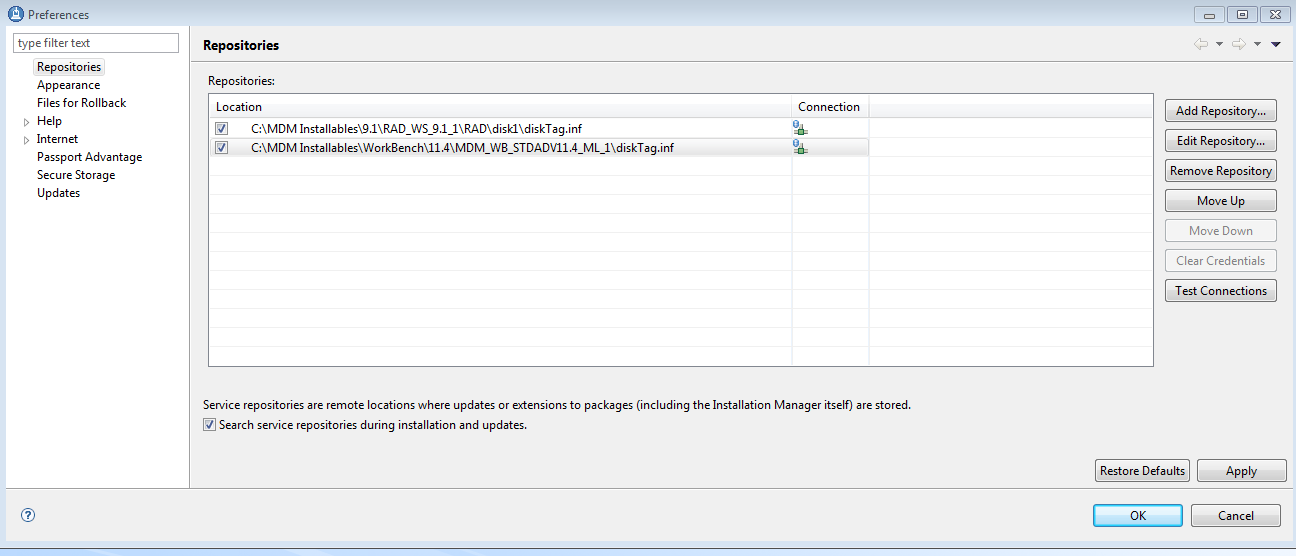1296x556 pixels.
Task: Expand the Internet tree node
Action: coord(26,140)
